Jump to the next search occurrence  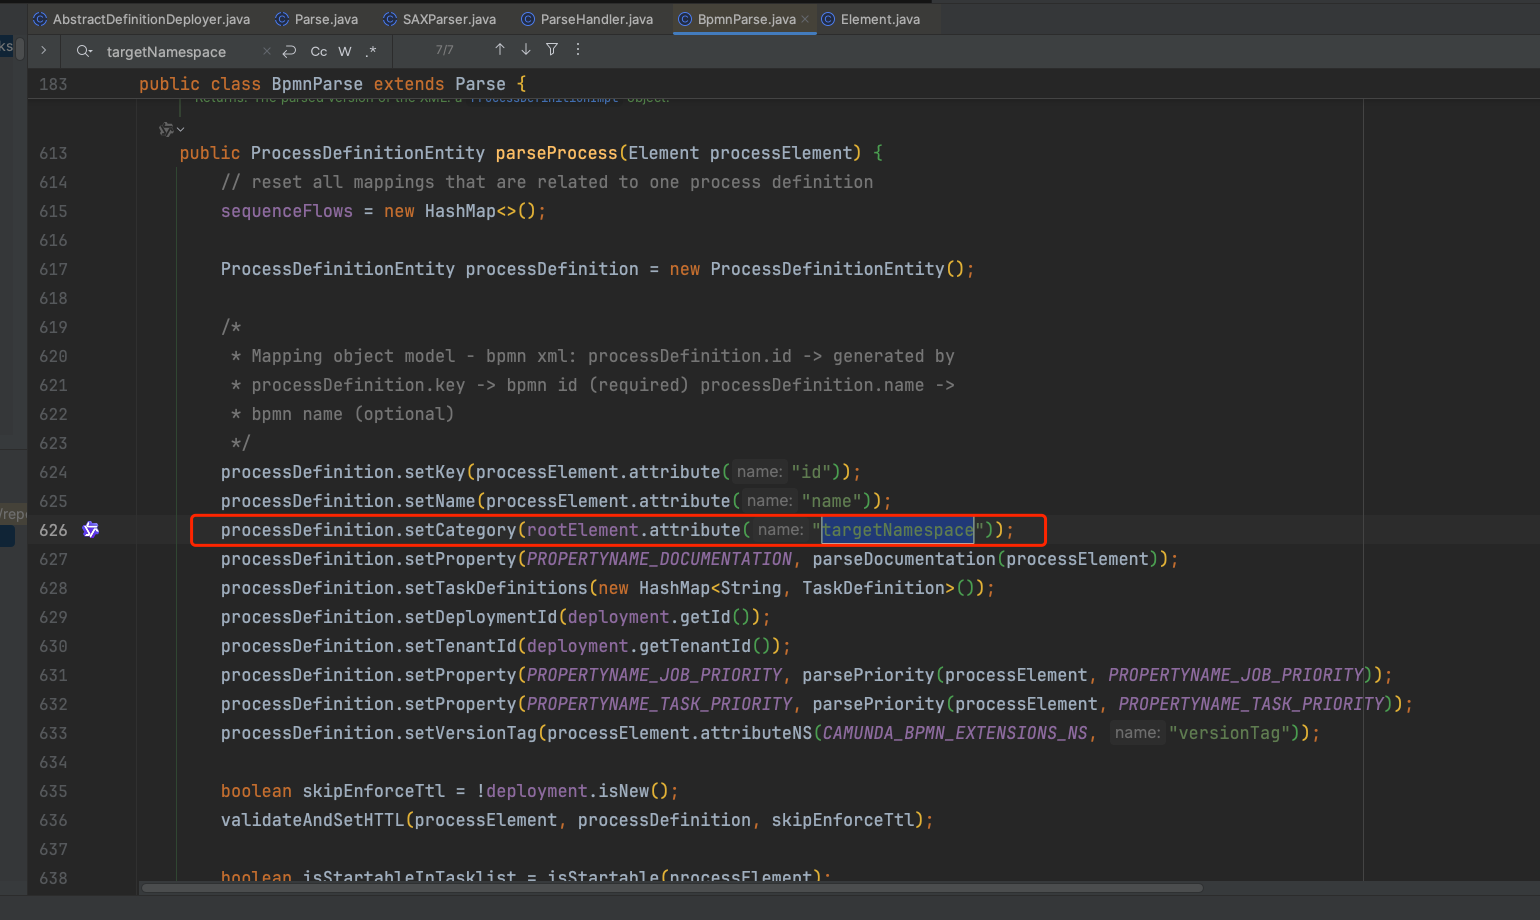(526, 50)
